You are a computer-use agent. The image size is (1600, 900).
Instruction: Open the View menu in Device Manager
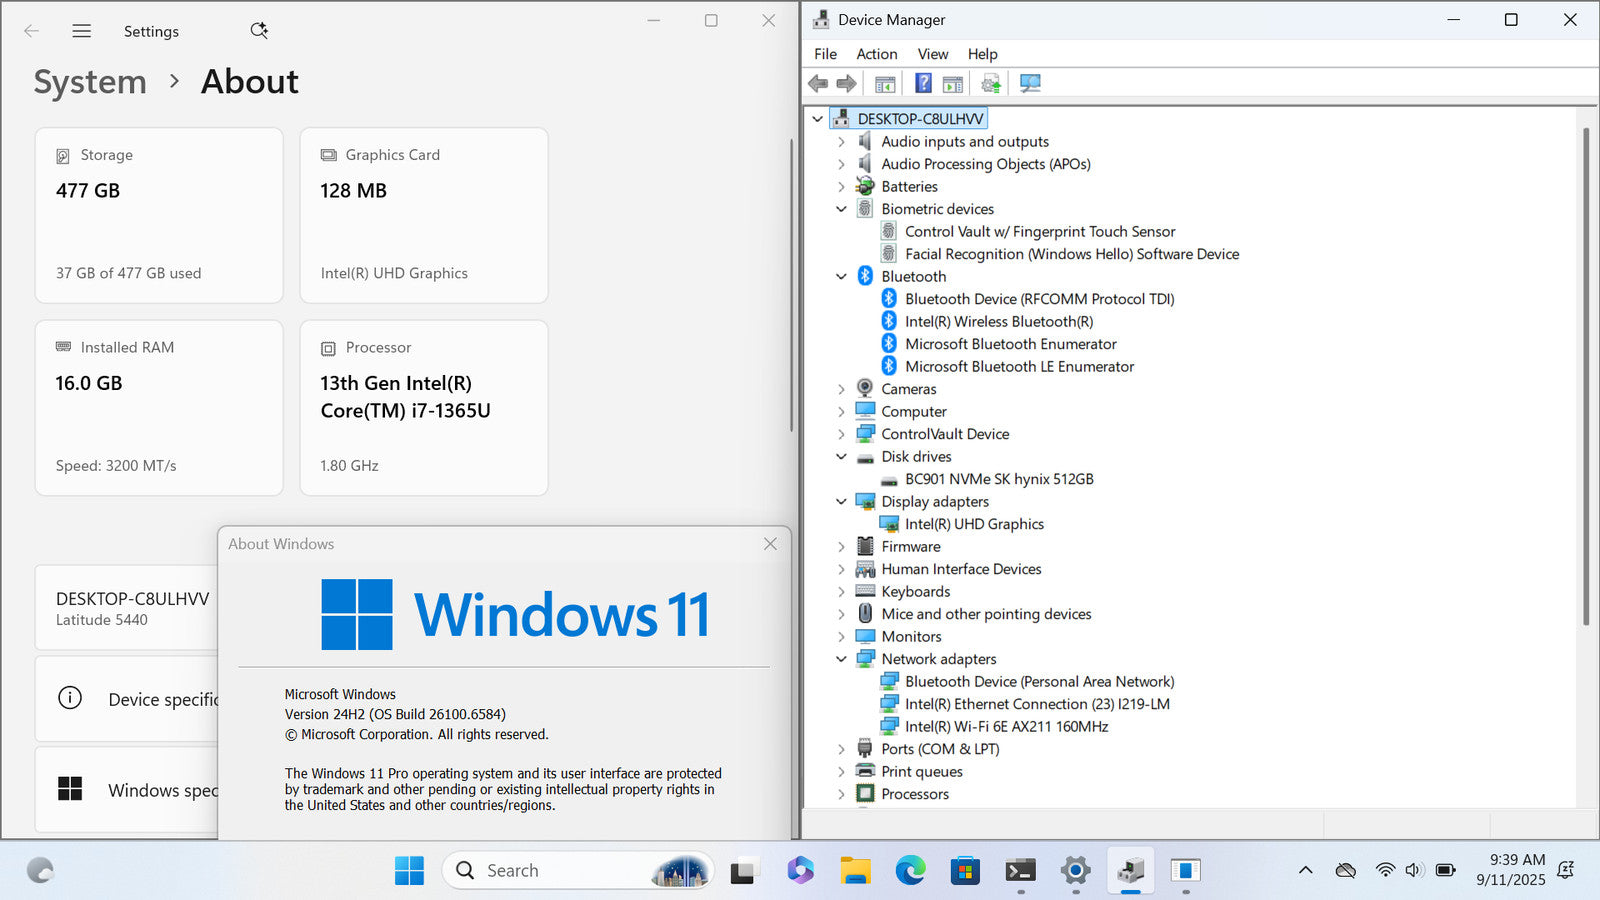(932, 54)
